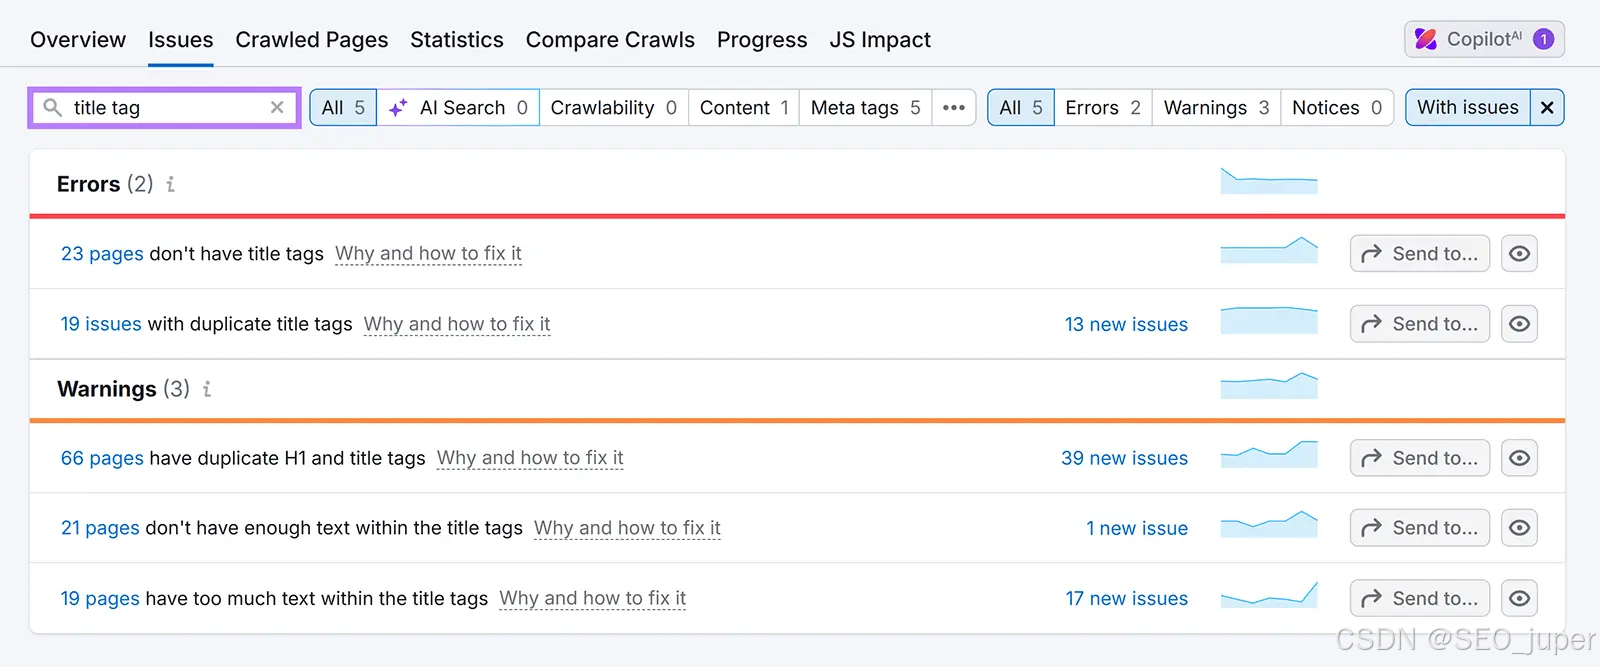Image resolution: width=1600 pixels, height=667 pixels.
Task: Remove the 'With issues' filter
Action: [1547, 107]
